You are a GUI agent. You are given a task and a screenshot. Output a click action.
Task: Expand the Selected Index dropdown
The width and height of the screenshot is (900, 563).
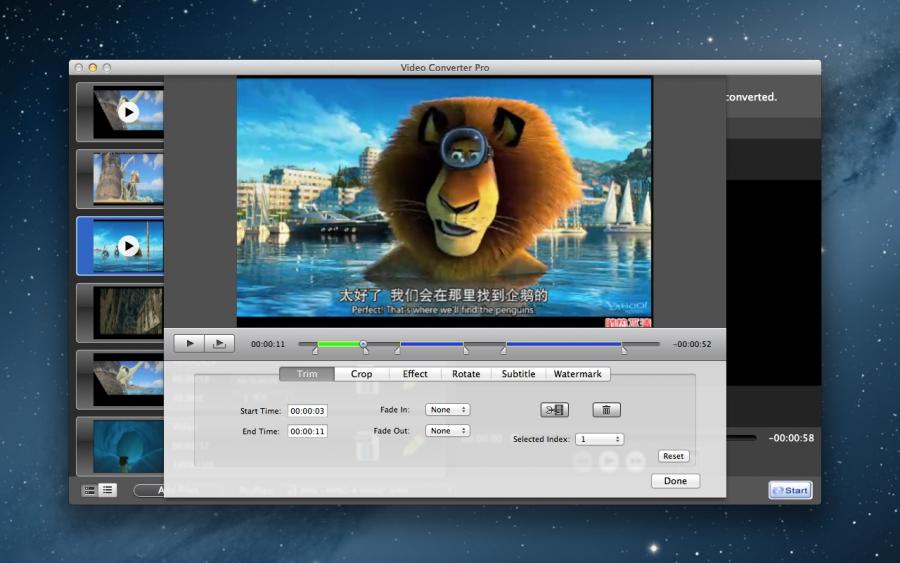coord(599,439)
